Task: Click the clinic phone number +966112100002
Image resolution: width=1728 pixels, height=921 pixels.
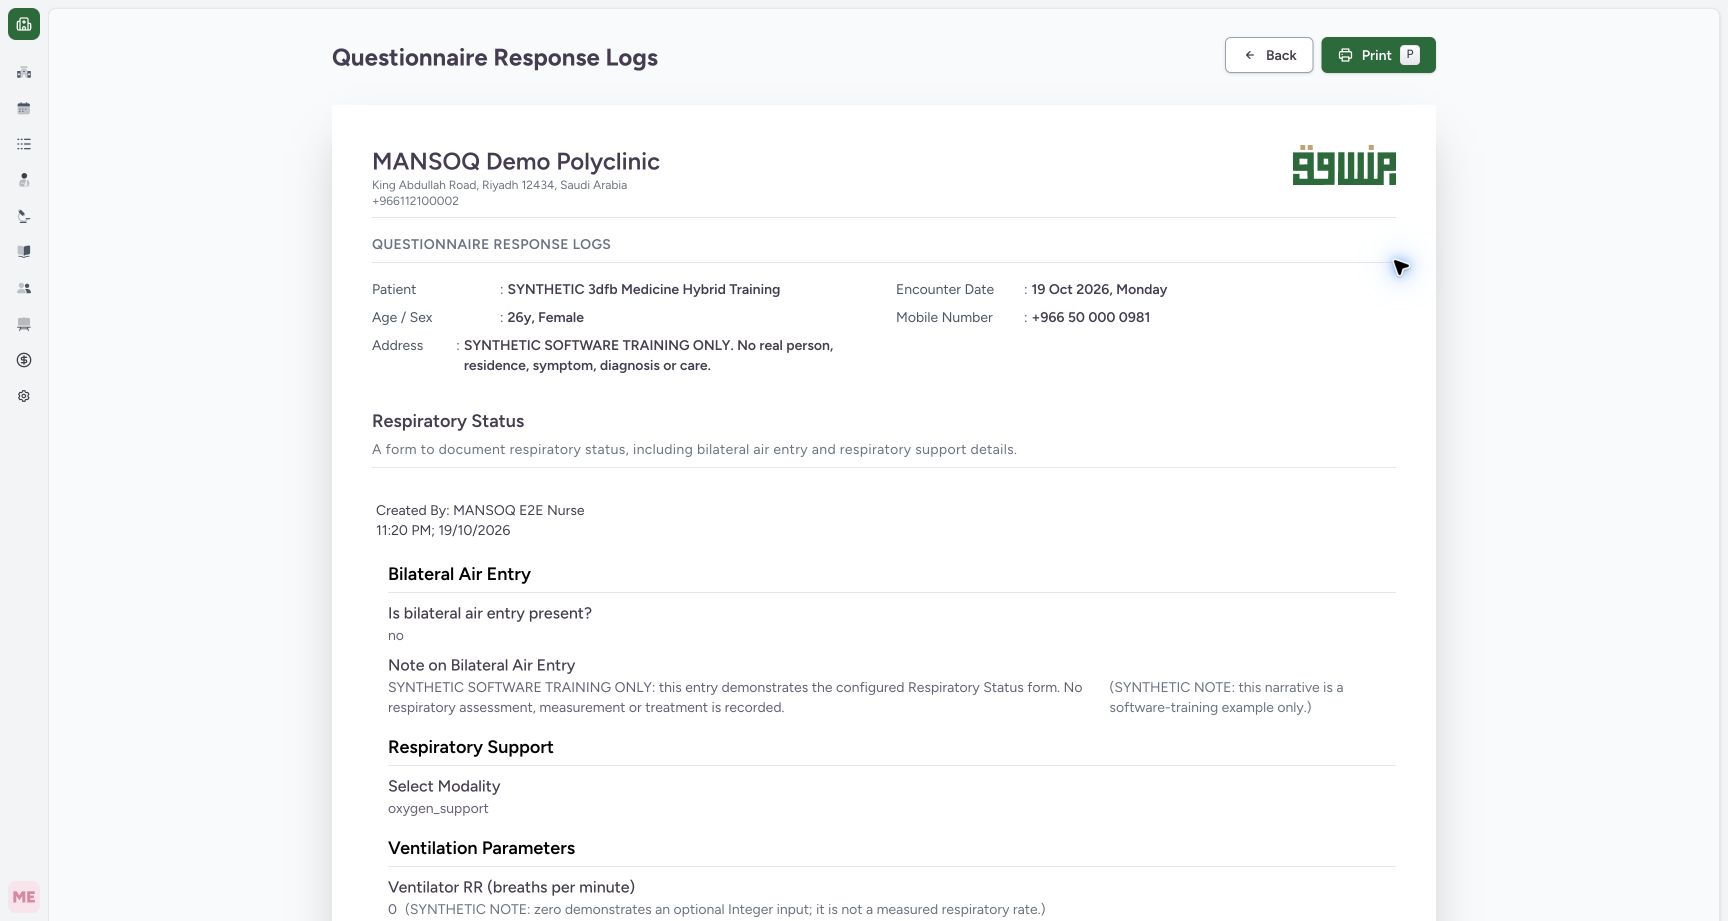Action: (x=415, y=201)
